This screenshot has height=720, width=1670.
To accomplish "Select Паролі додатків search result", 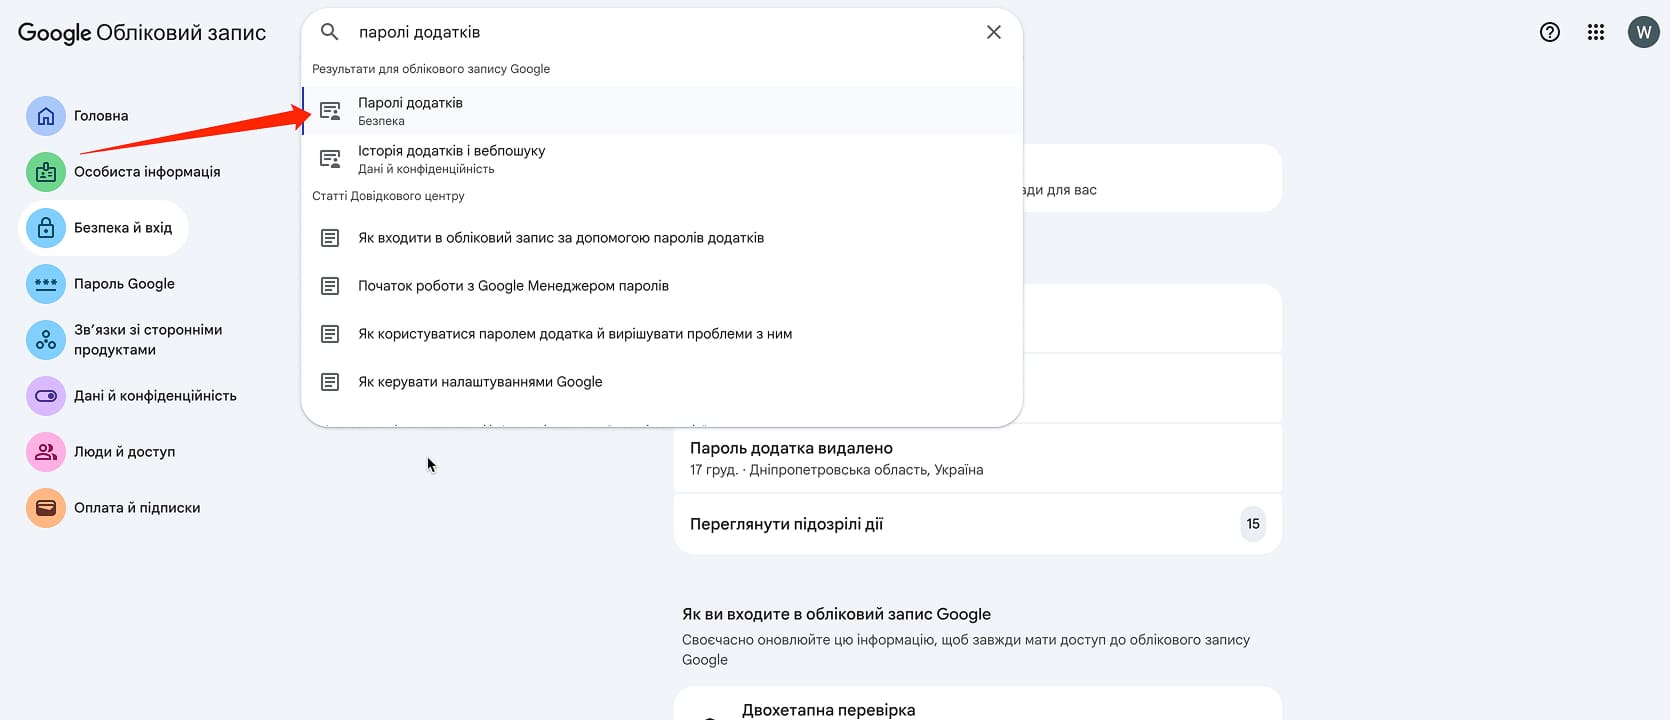I will click(410, 110).
